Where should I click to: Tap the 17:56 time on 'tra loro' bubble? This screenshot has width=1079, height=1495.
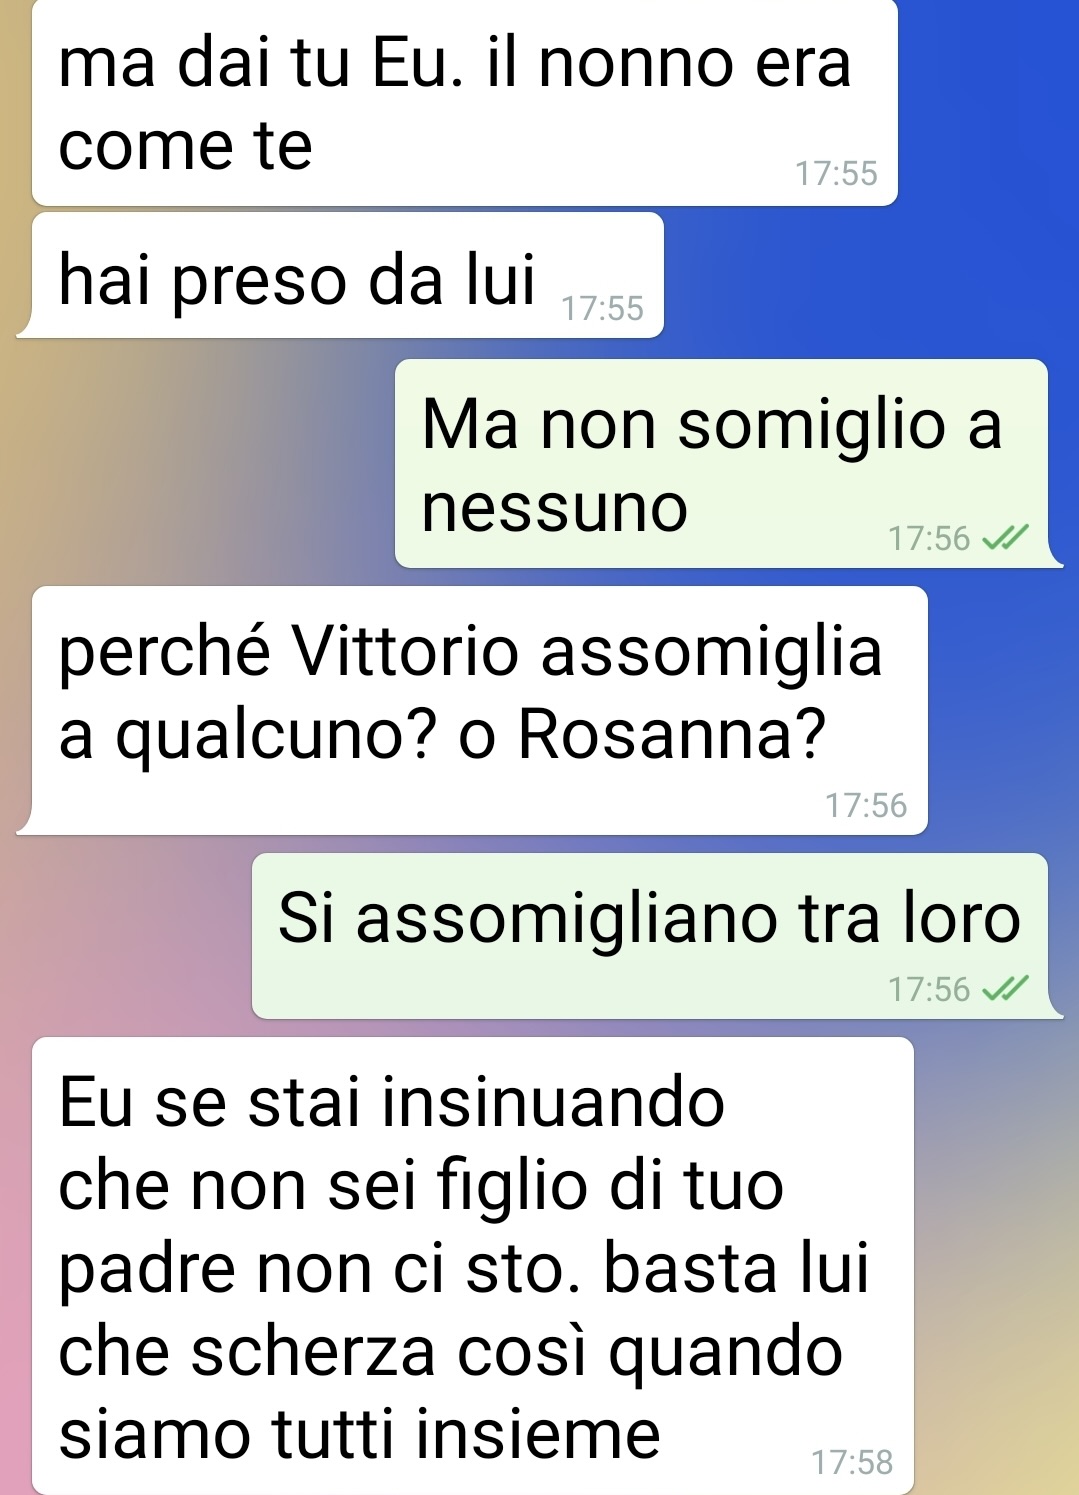click(x=929, y=990)
